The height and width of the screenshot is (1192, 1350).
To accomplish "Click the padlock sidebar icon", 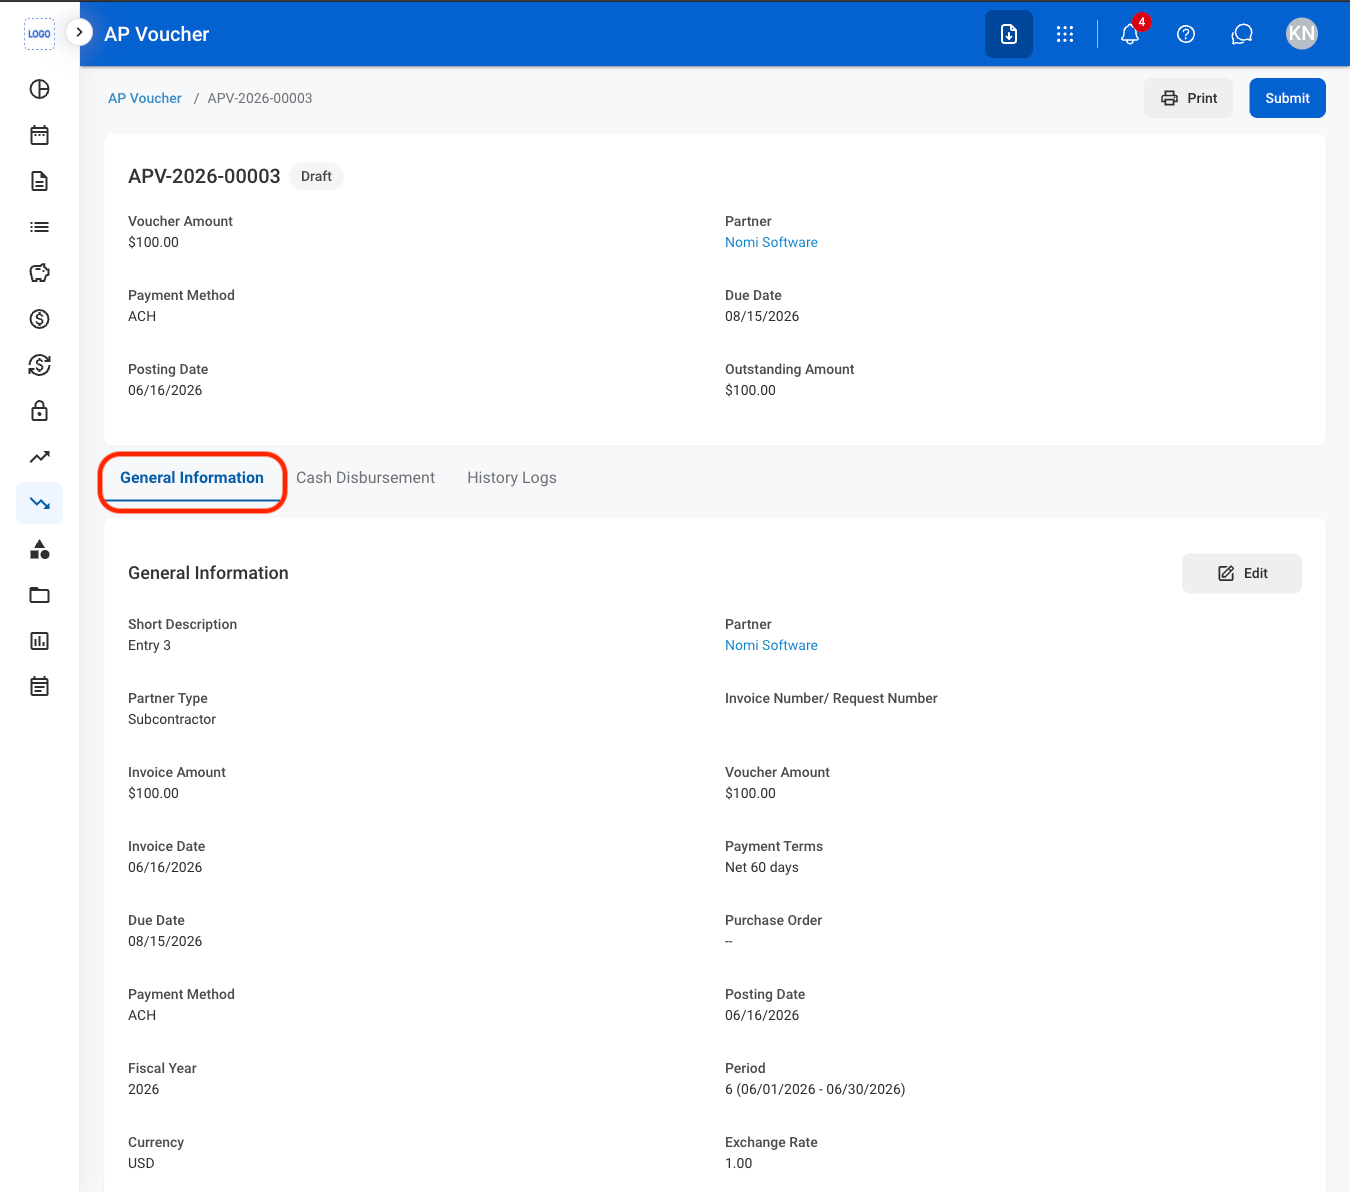I will 39,411.
